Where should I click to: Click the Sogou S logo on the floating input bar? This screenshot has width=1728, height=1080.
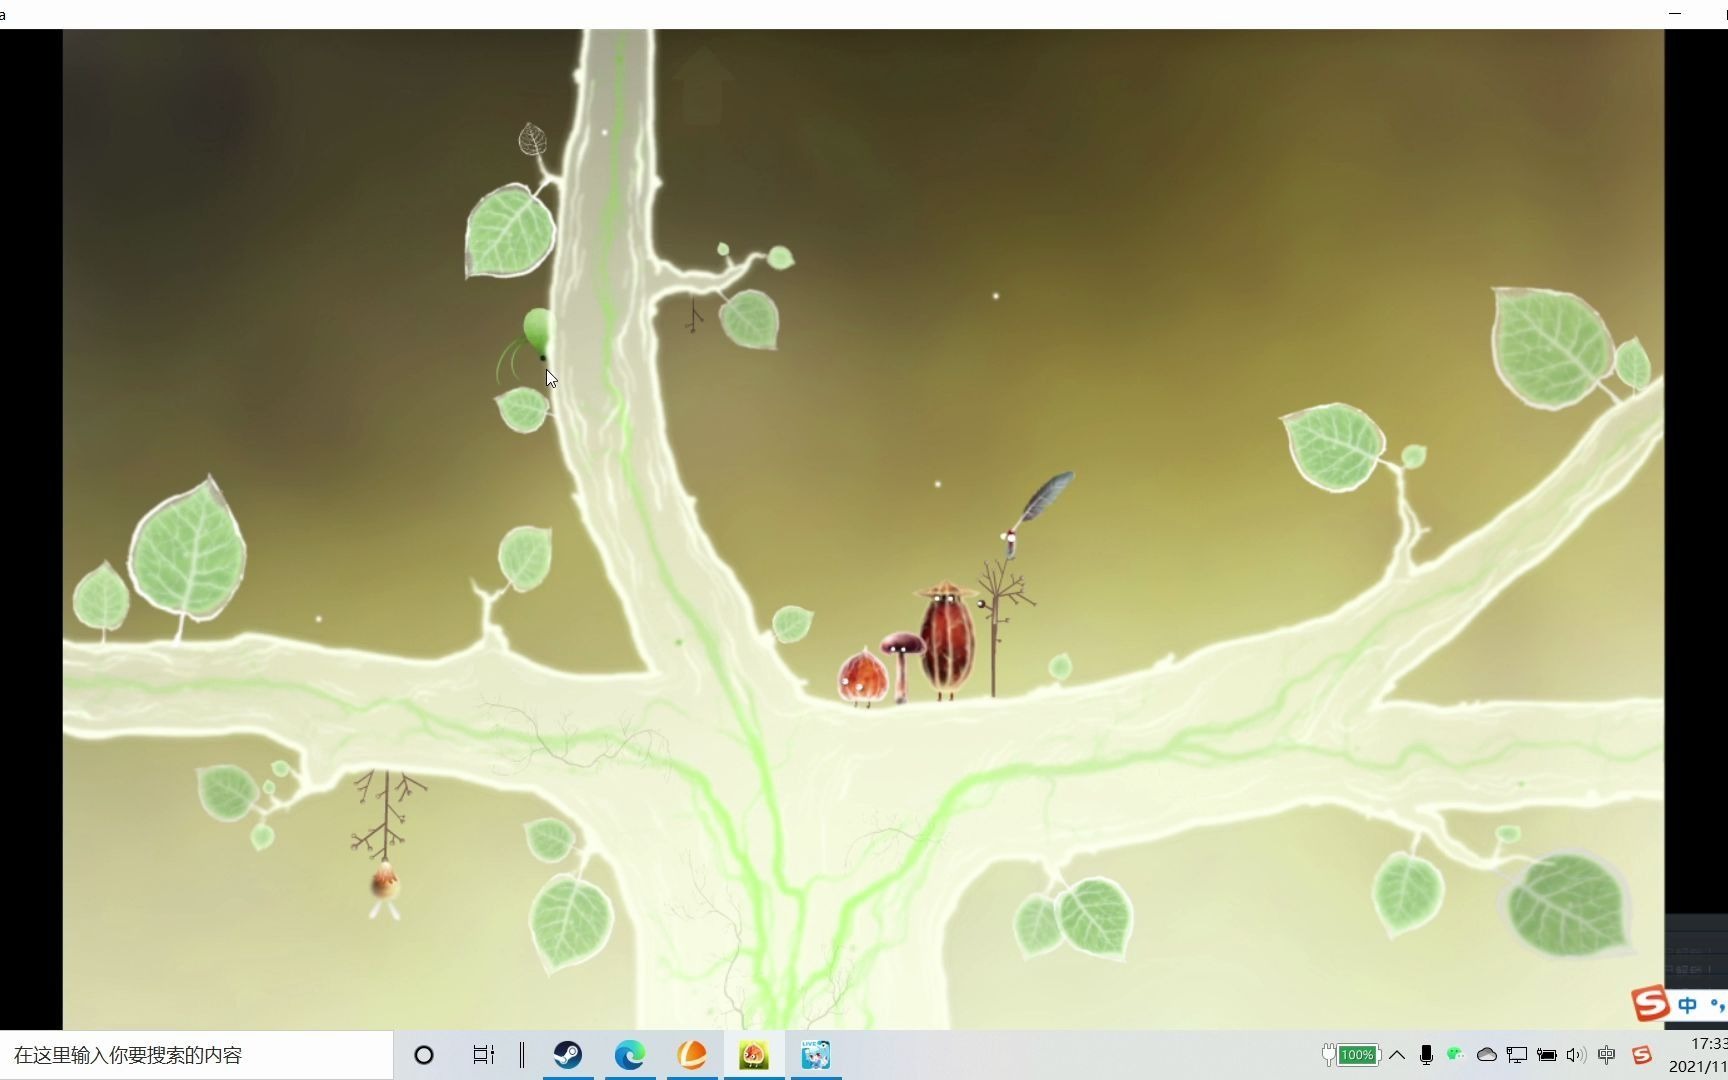[1650, 1003]
